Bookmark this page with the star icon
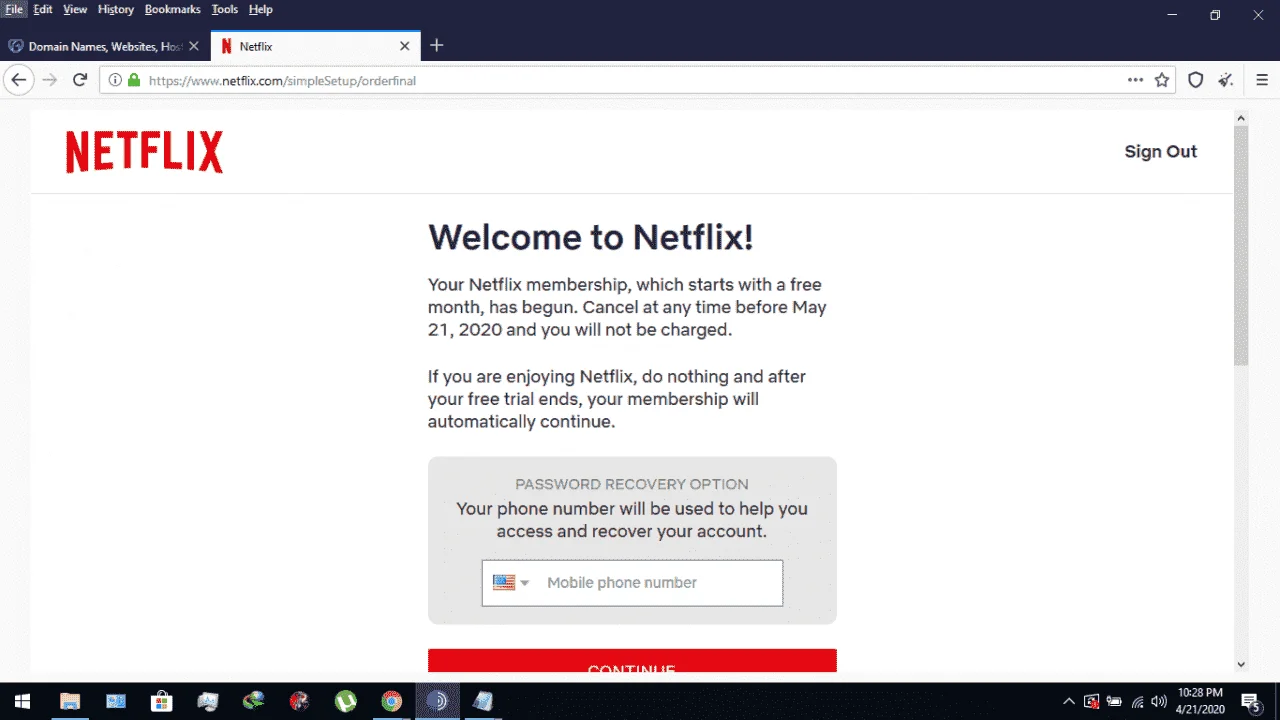This screenshot has height=720, width=1280. pyautogui.click(x=1162, y=80)
